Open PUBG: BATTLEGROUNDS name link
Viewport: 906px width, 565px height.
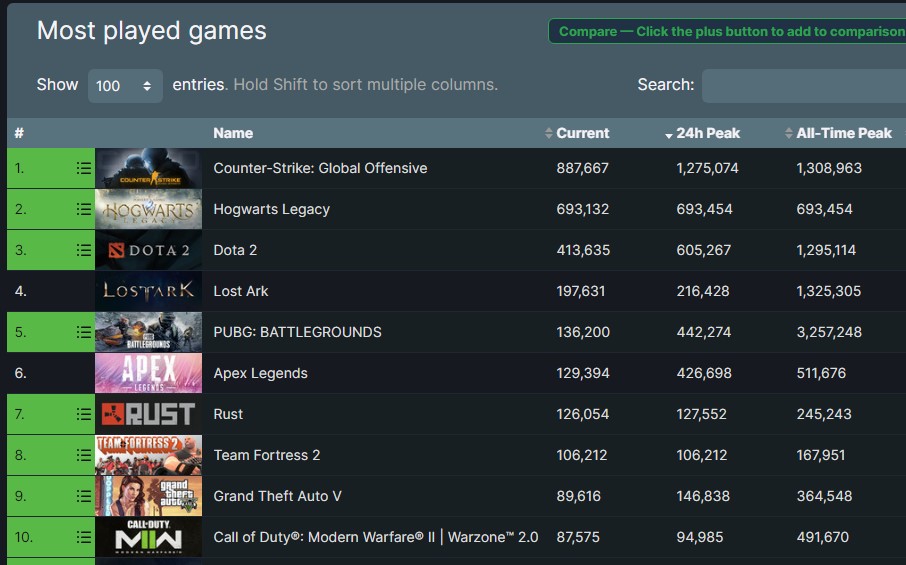298,332
